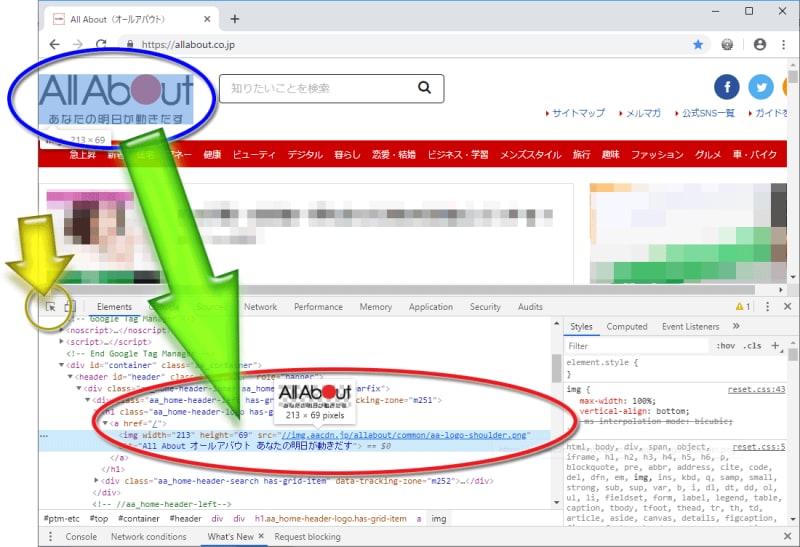This screenshot has height=547, width=800.
Task: Select the グルメ category
Action: tap(707, 154)
